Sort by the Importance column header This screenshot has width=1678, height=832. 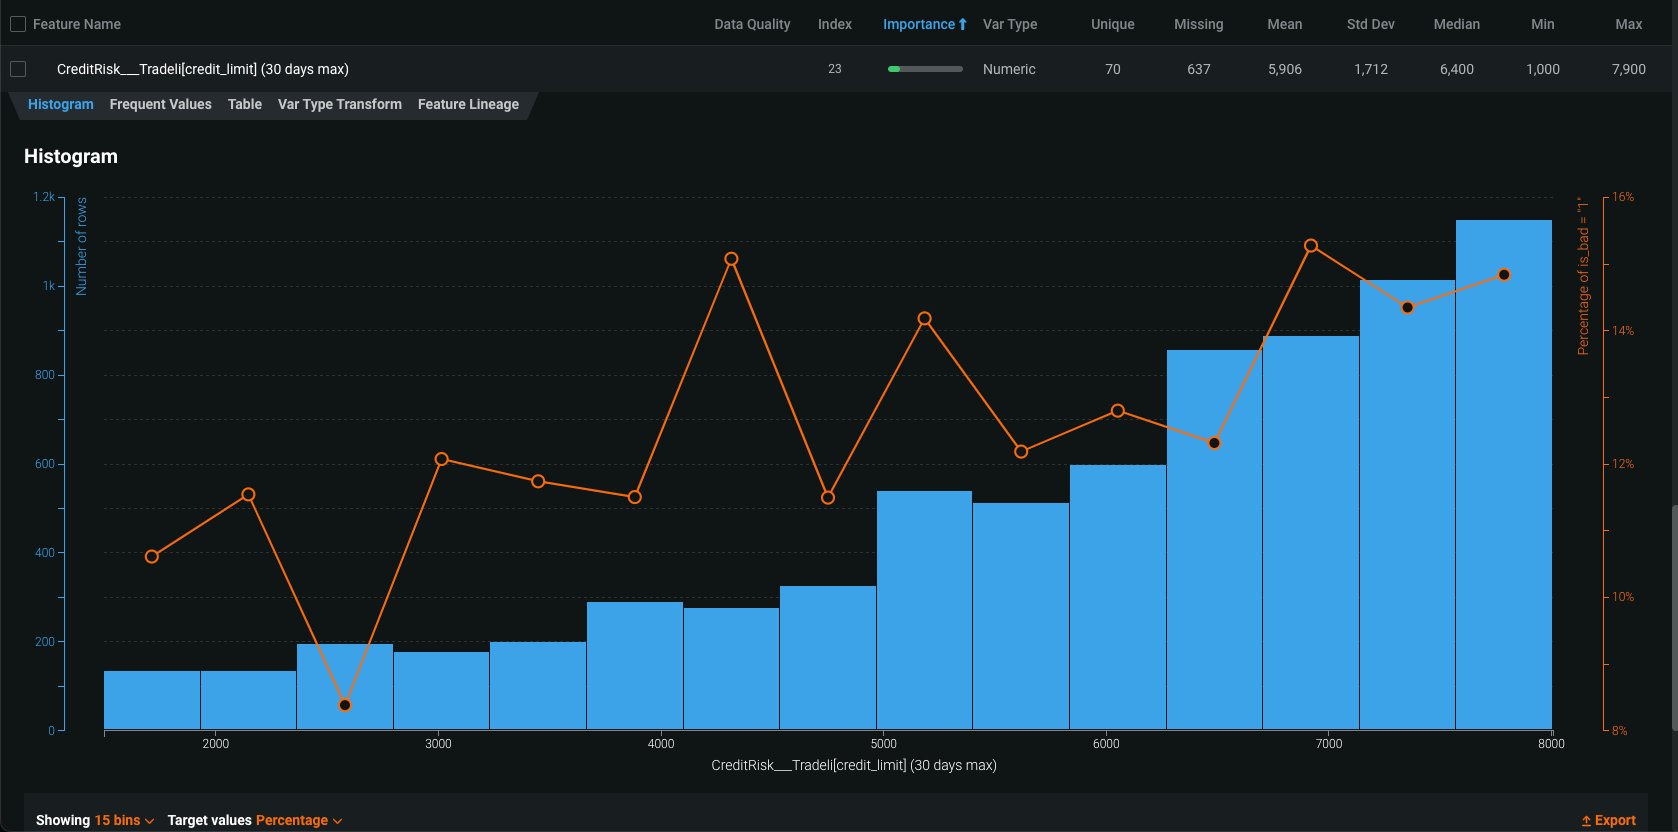(x=918, y=24)
